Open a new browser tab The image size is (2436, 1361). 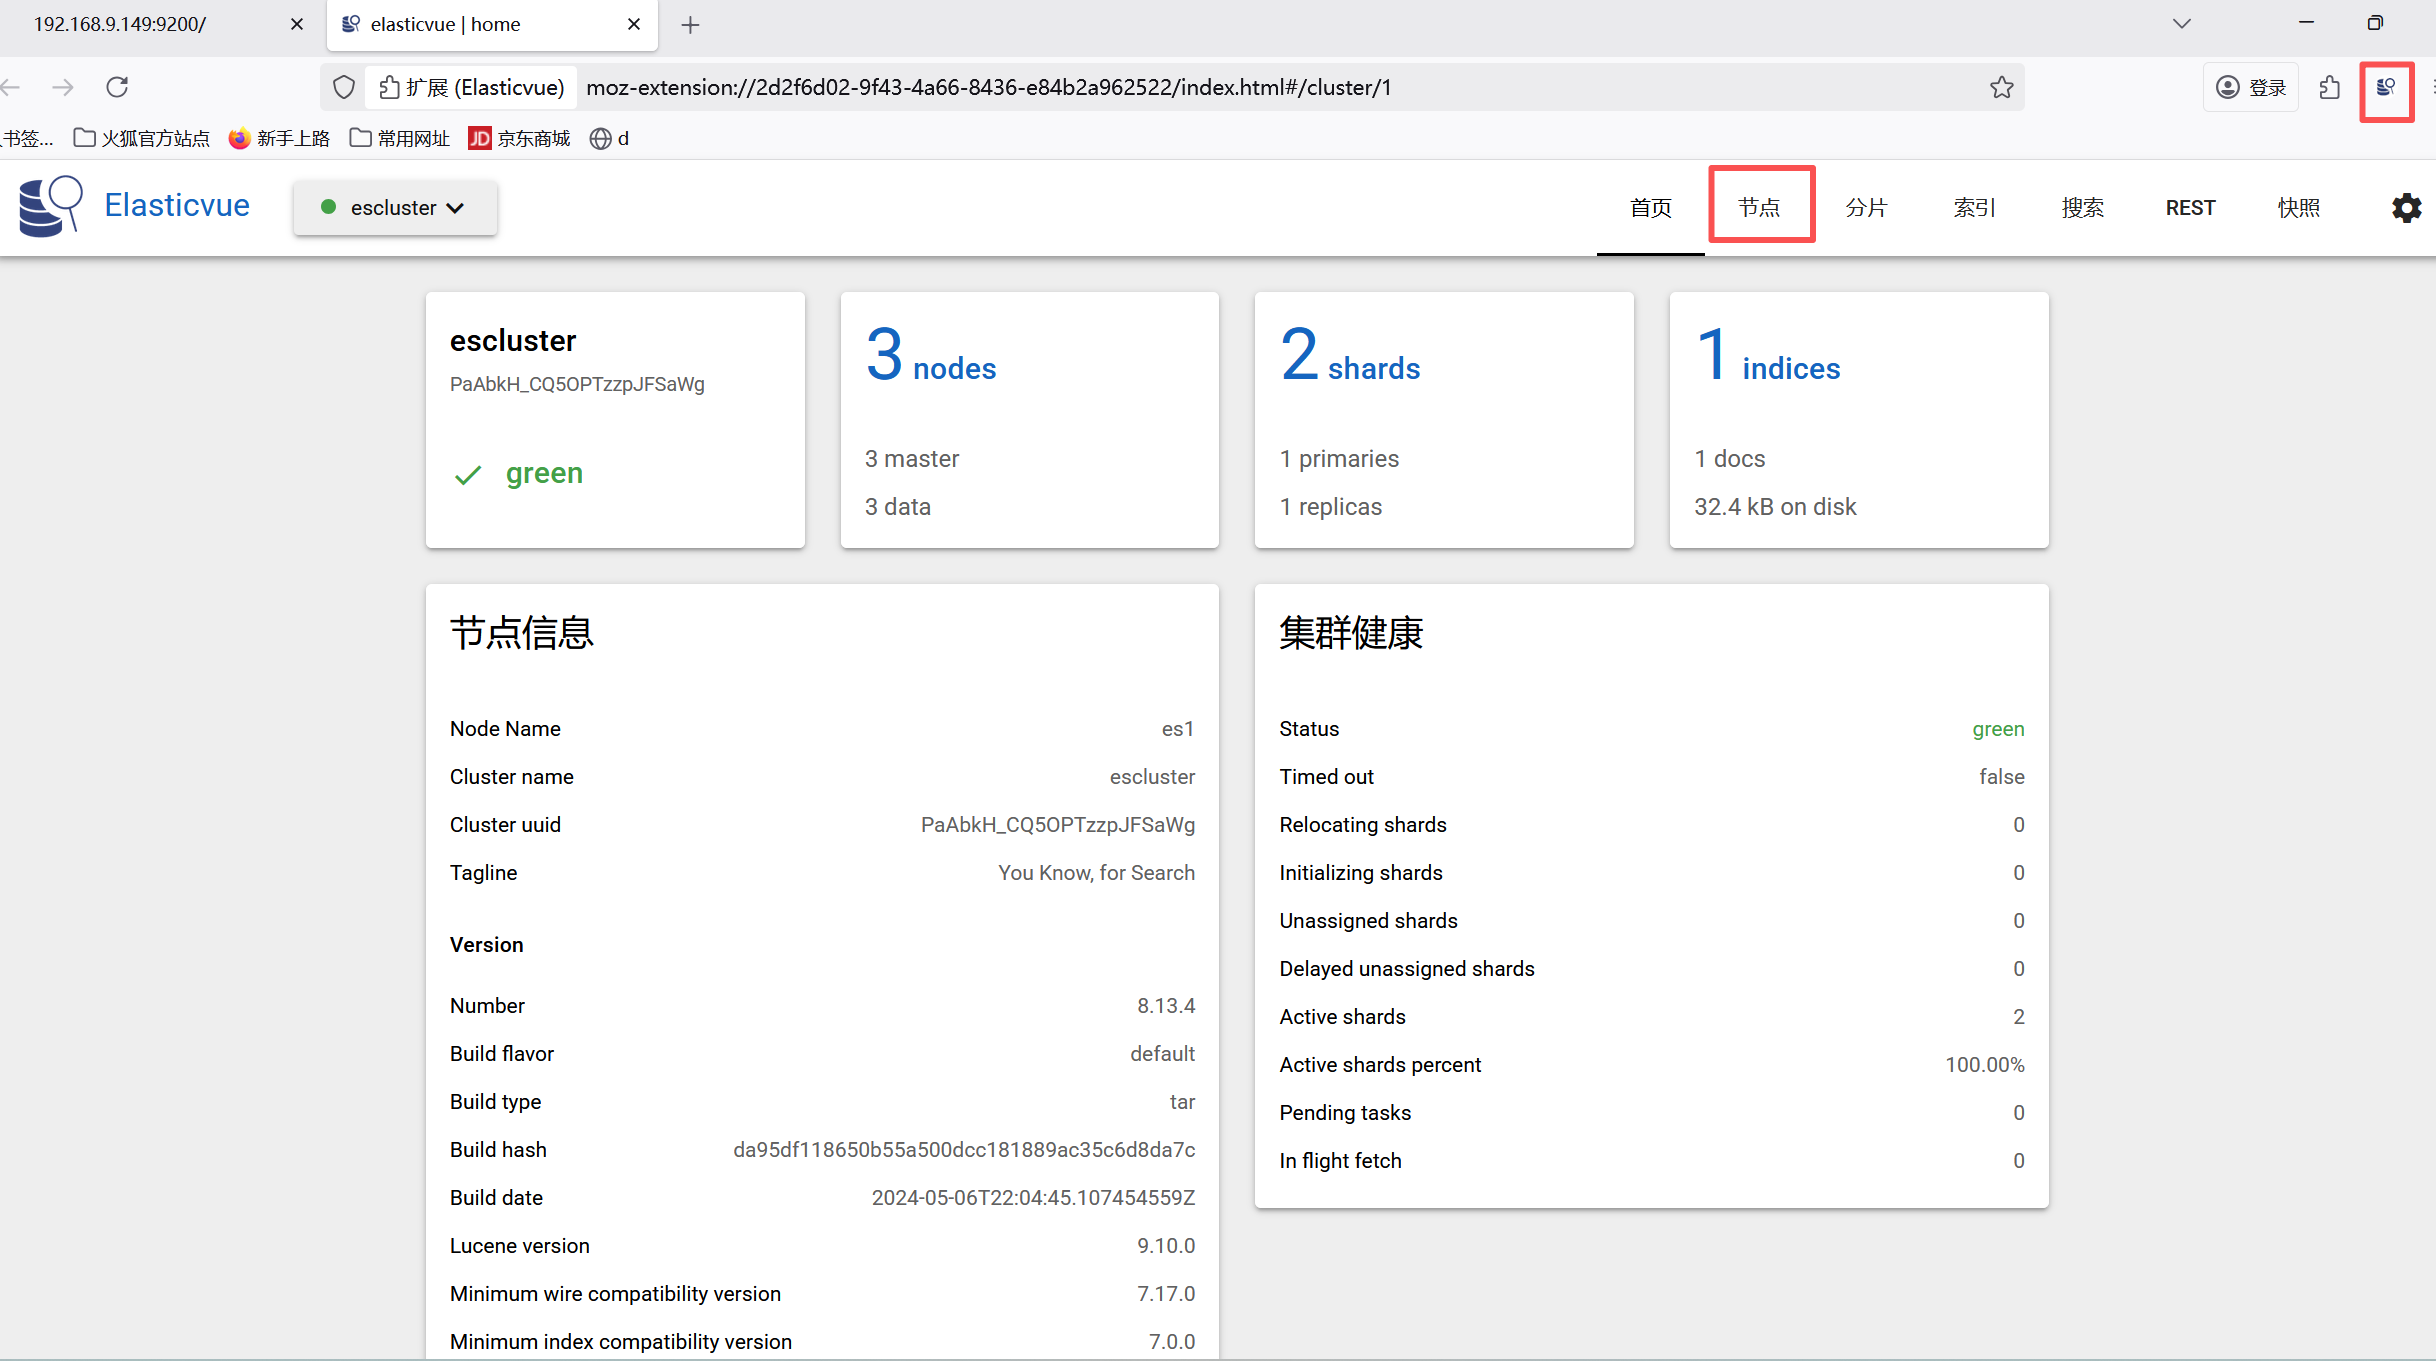pyautogui.click(x=690, y=25)
